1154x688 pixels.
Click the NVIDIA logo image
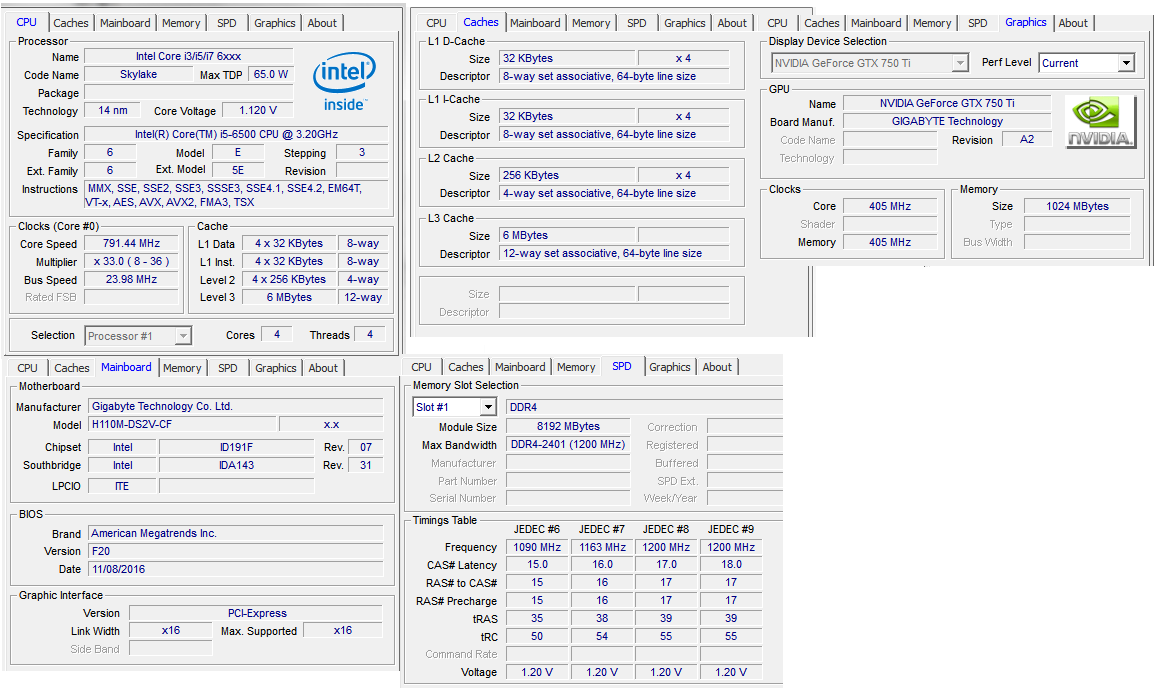1100,122
